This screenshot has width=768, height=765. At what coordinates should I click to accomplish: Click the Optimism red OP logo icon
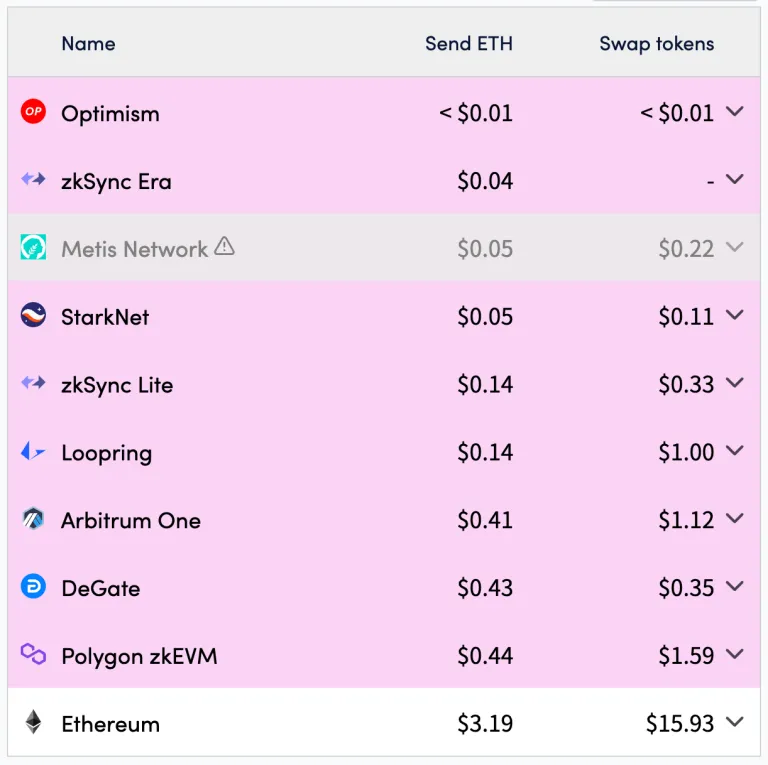(x=34, y=113)
